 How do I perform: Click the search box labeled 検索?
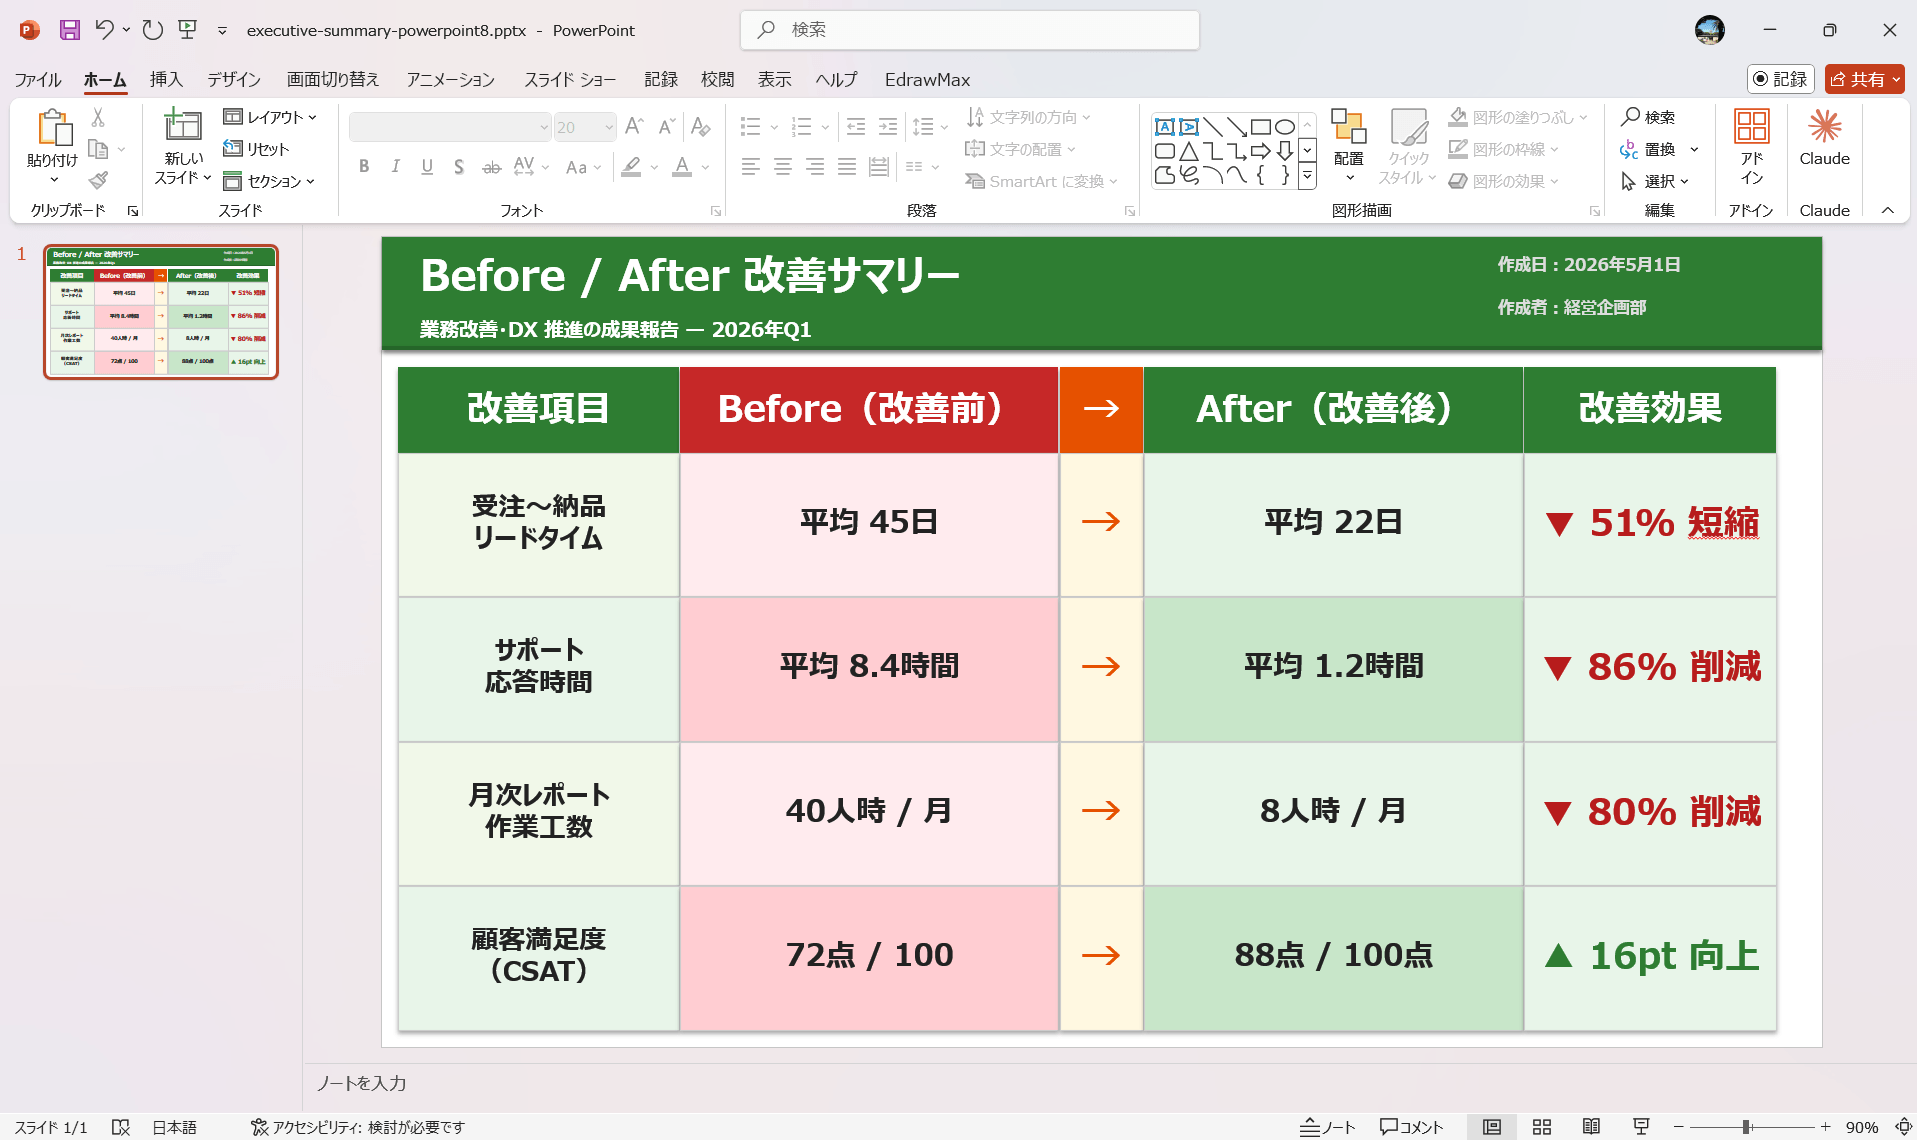pos(970,30)
